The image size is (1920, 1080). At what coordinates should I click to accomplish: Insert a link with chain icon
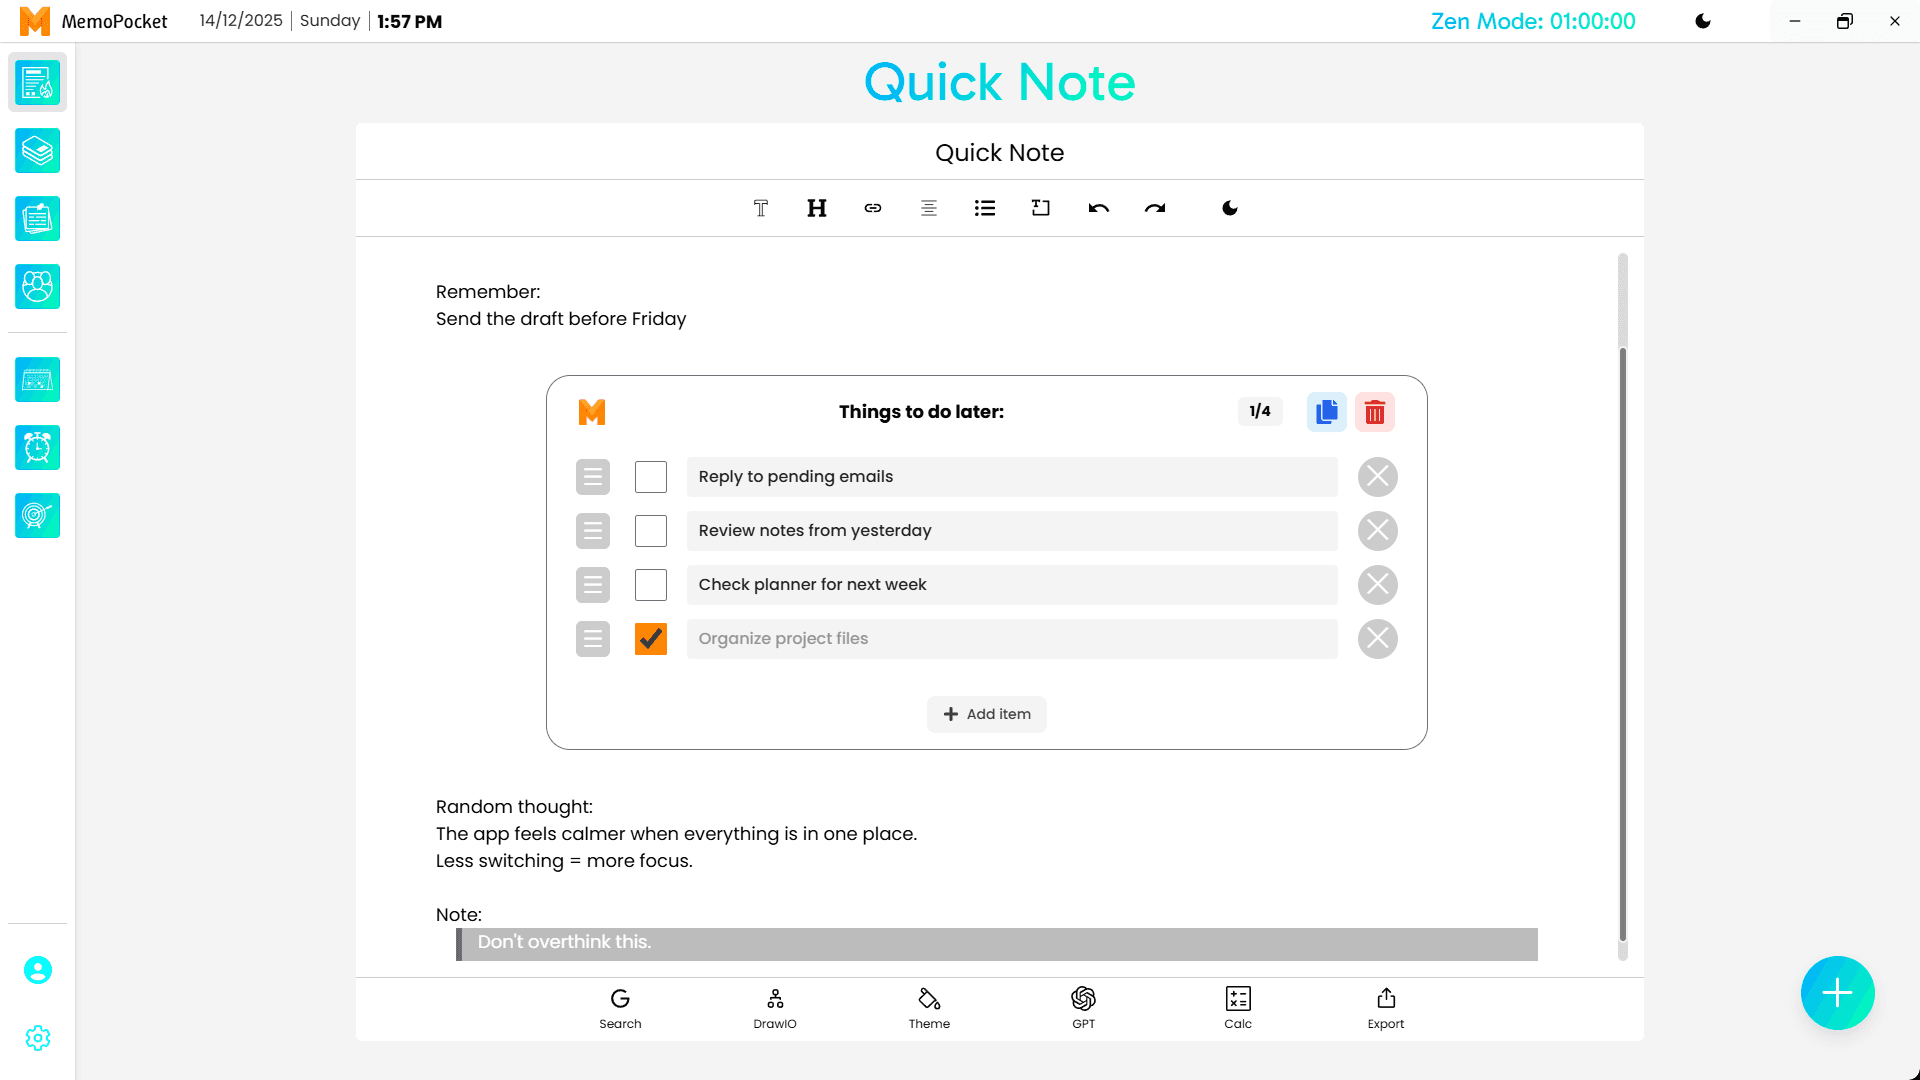click(873, 208)
